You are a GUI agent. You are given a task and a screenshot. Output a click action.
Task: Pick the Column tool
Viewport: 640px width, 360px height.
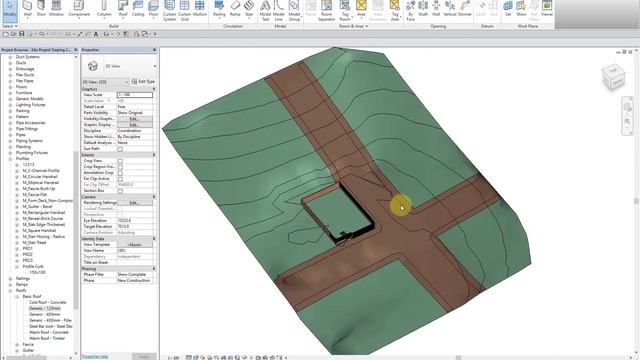(x=104, y=9)
